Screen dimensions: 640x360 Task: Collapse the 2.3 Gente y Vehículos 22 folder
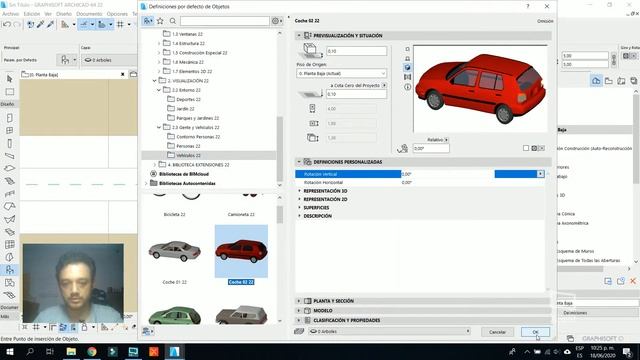159,127
